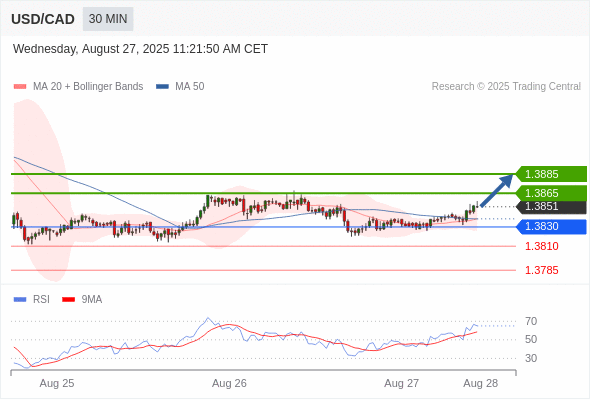Click the Aug 26 date axis label

229,383
